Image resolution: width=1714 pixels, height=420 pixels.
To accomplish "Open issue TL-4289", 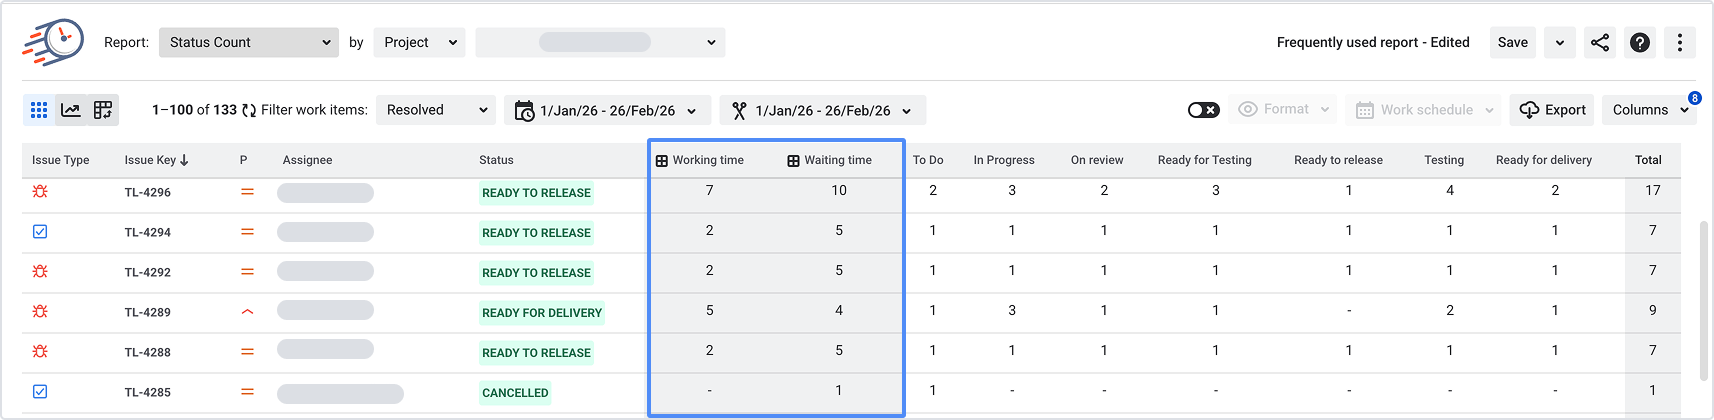I will [x=148, y=312].
